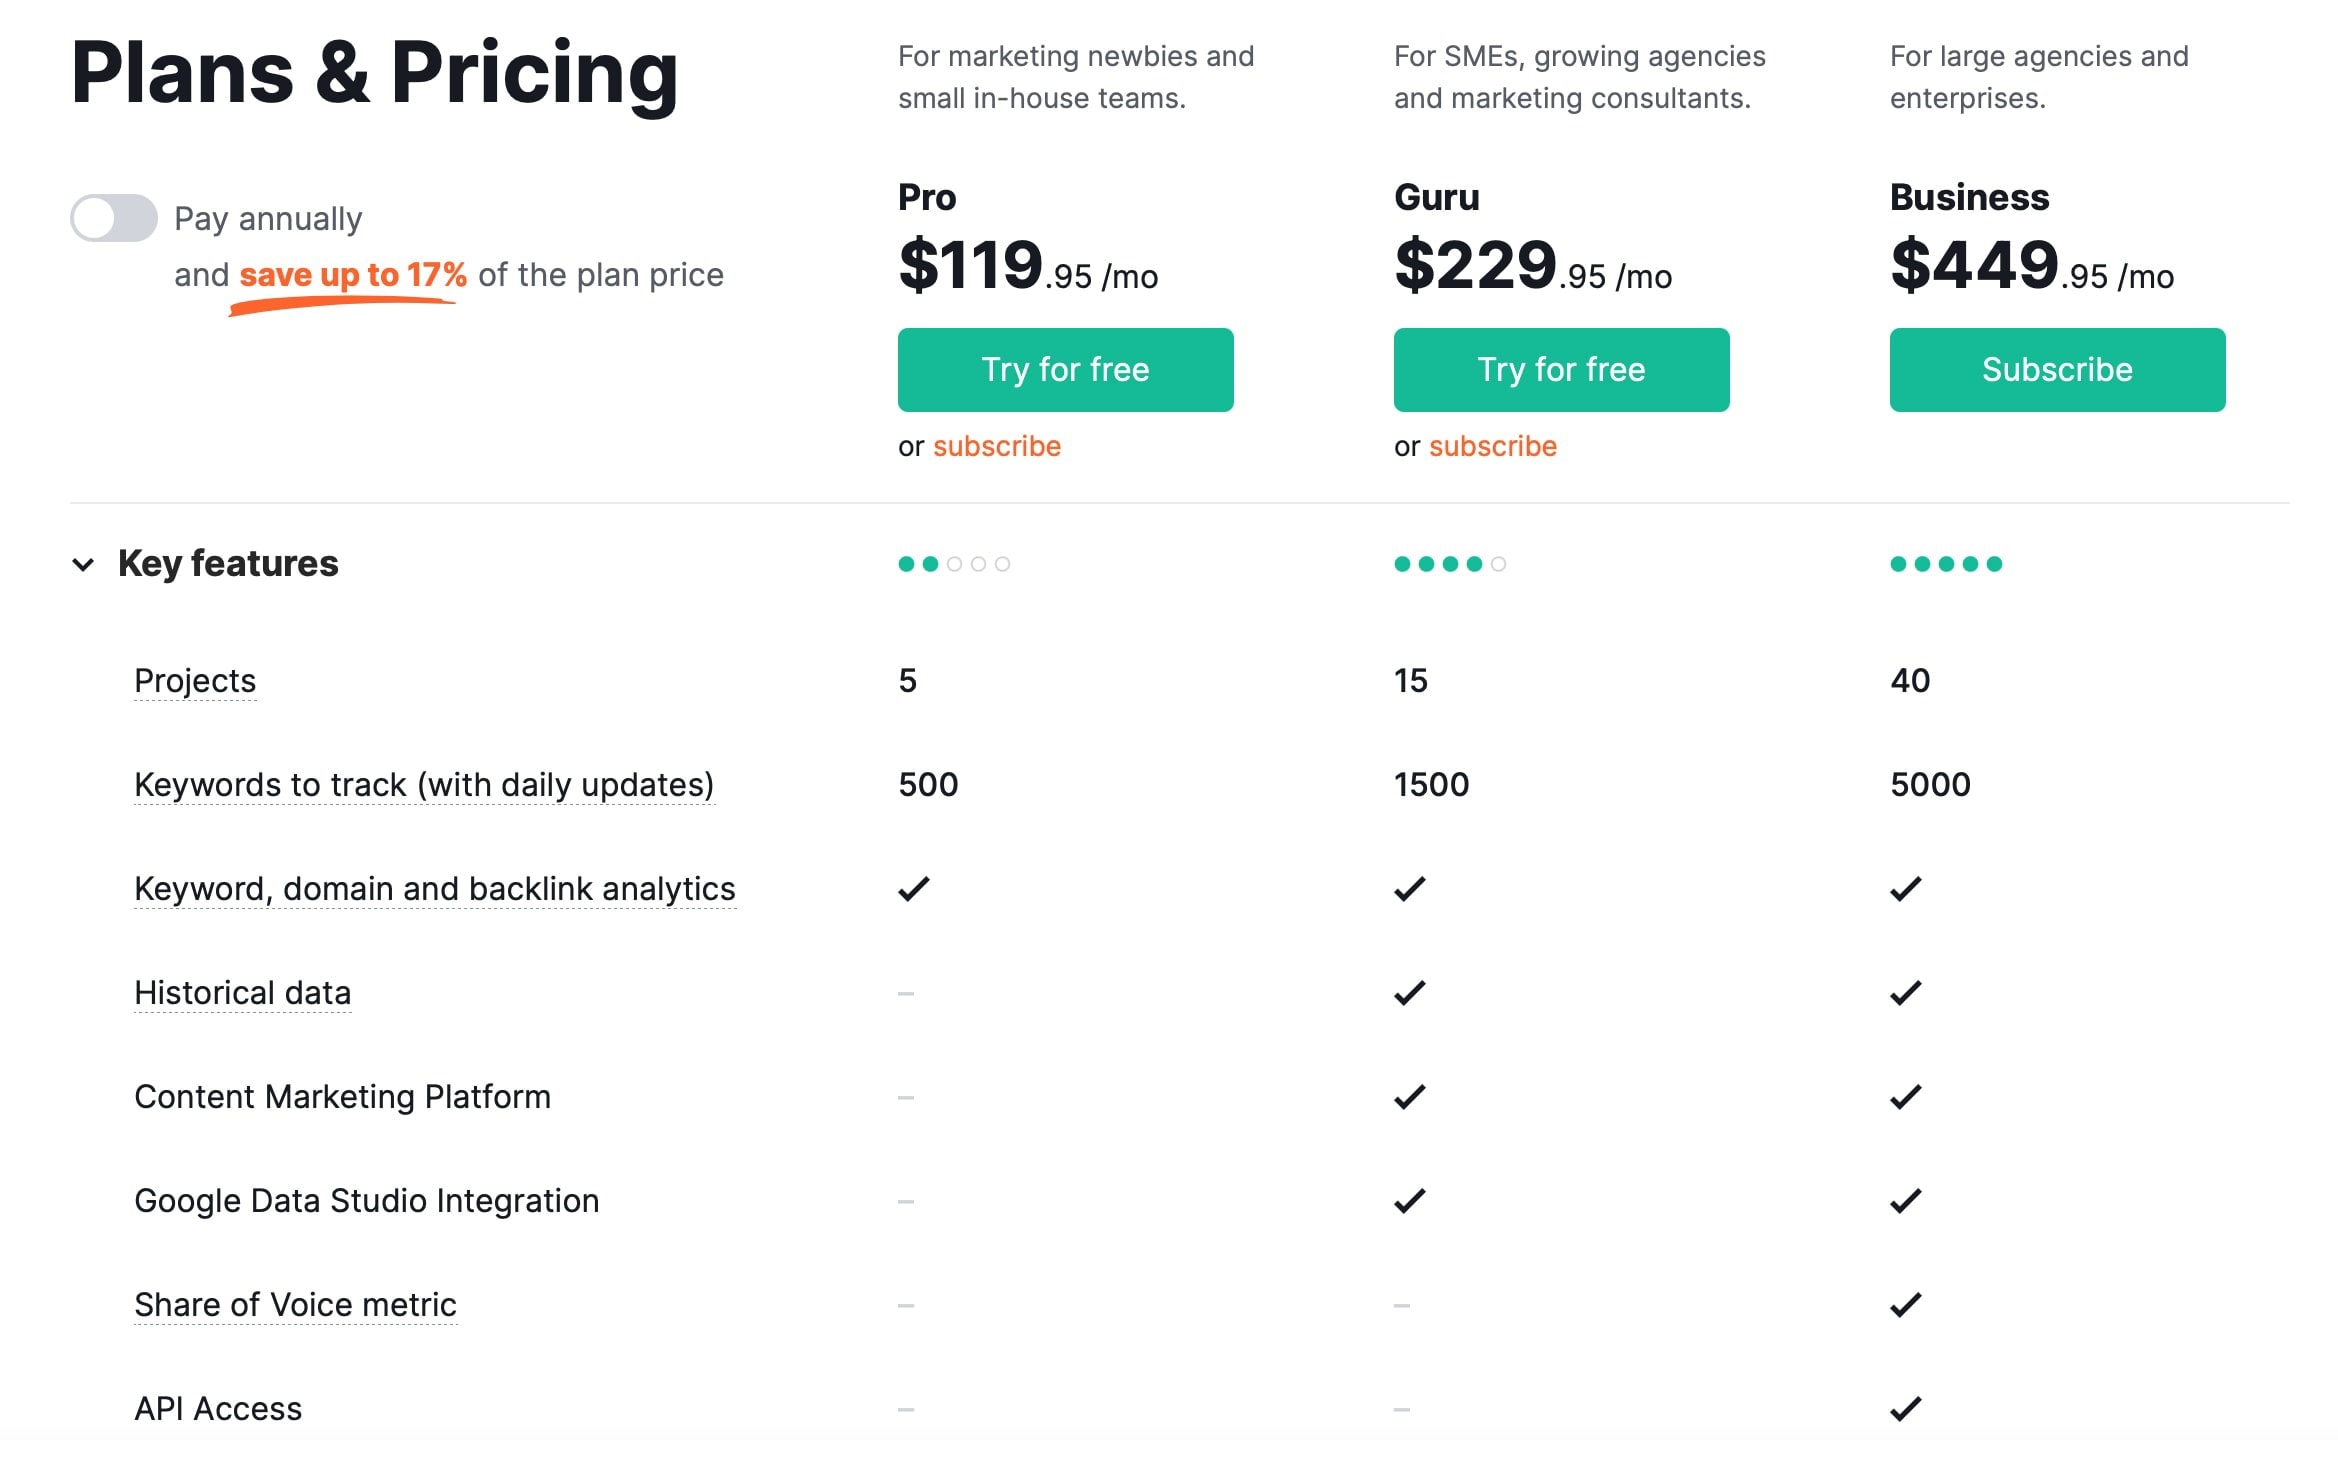Click Keywords to track feature label
Viewport: 2338px width, 1468px height.
424,785
